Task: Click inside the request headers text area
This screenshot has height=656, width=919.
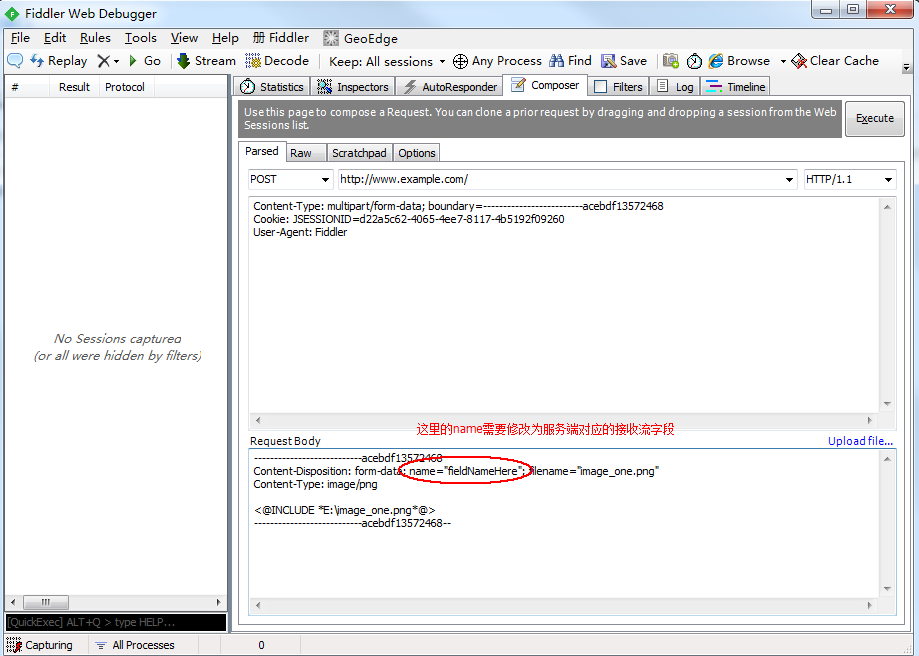Action: pos(566,305)
